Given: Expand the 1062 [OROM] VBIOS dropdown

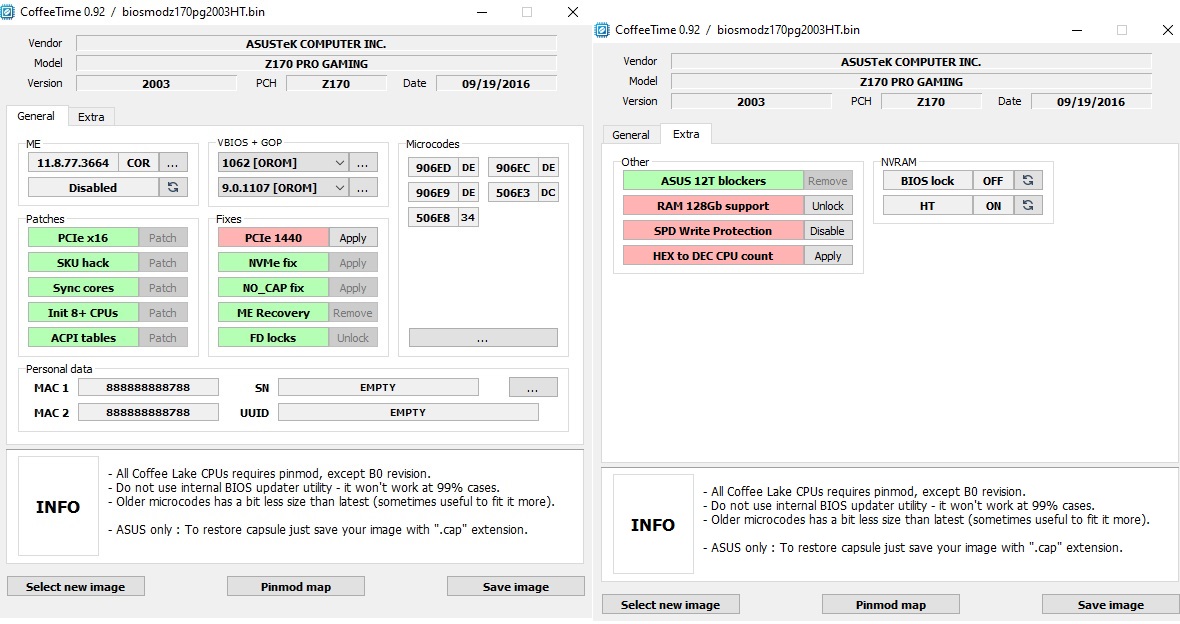Looking at the screenshot, I should point(339,163).
